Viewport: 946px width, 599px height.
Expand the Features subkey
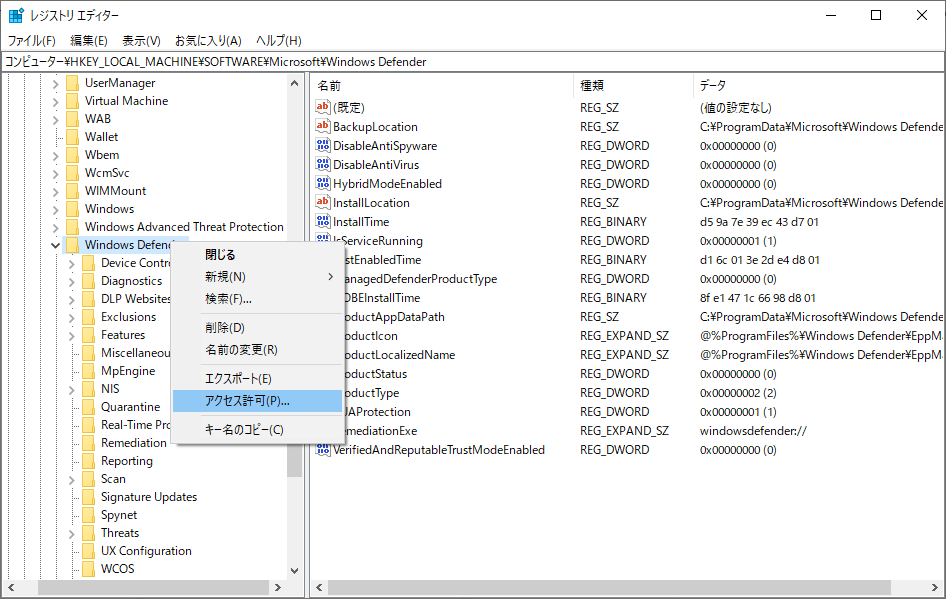[x=72, y=335]
